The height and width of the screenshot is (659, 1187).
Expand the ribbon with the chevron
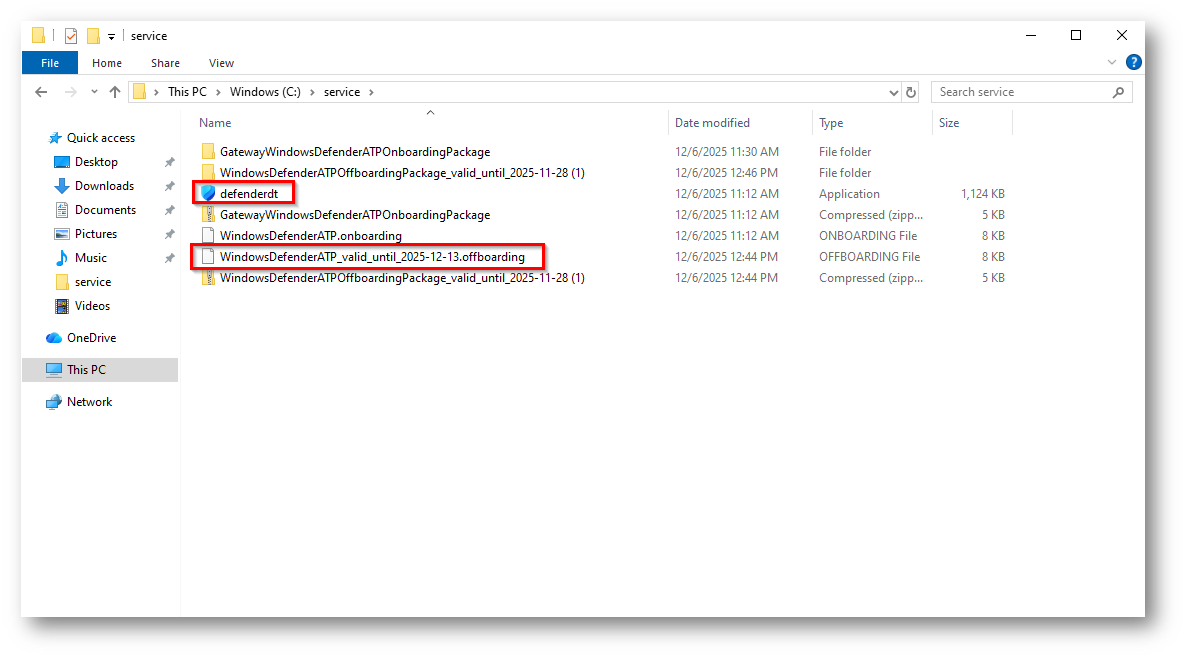[1111, 62]
